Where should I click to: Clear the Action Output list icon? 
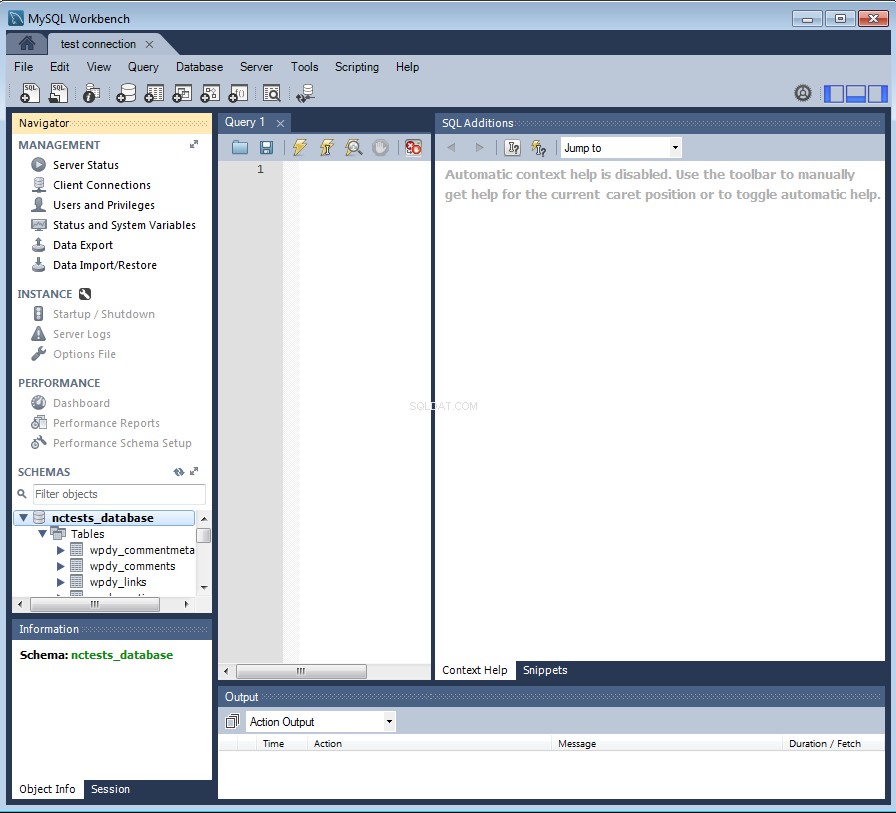[x=232, y=722]
